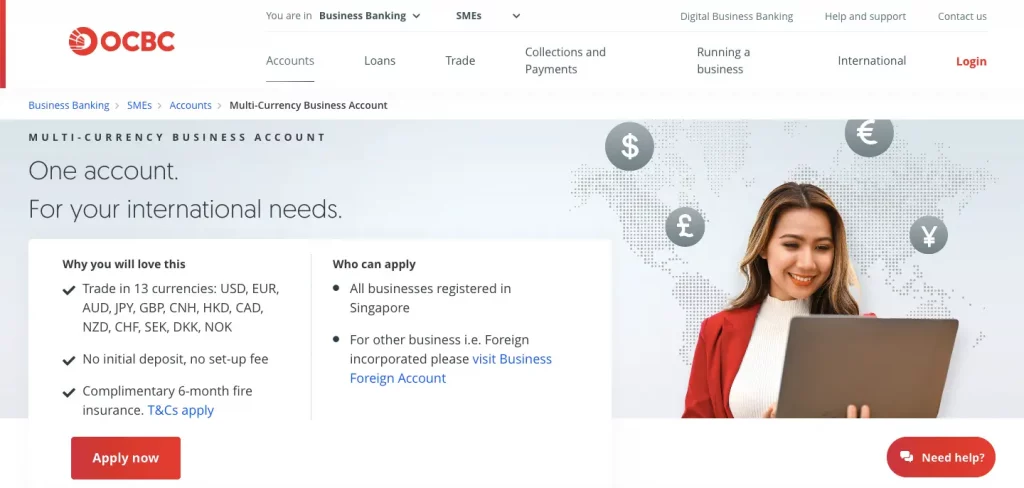
Task: Click the dollar currency icon
Action: pos(630,146)
